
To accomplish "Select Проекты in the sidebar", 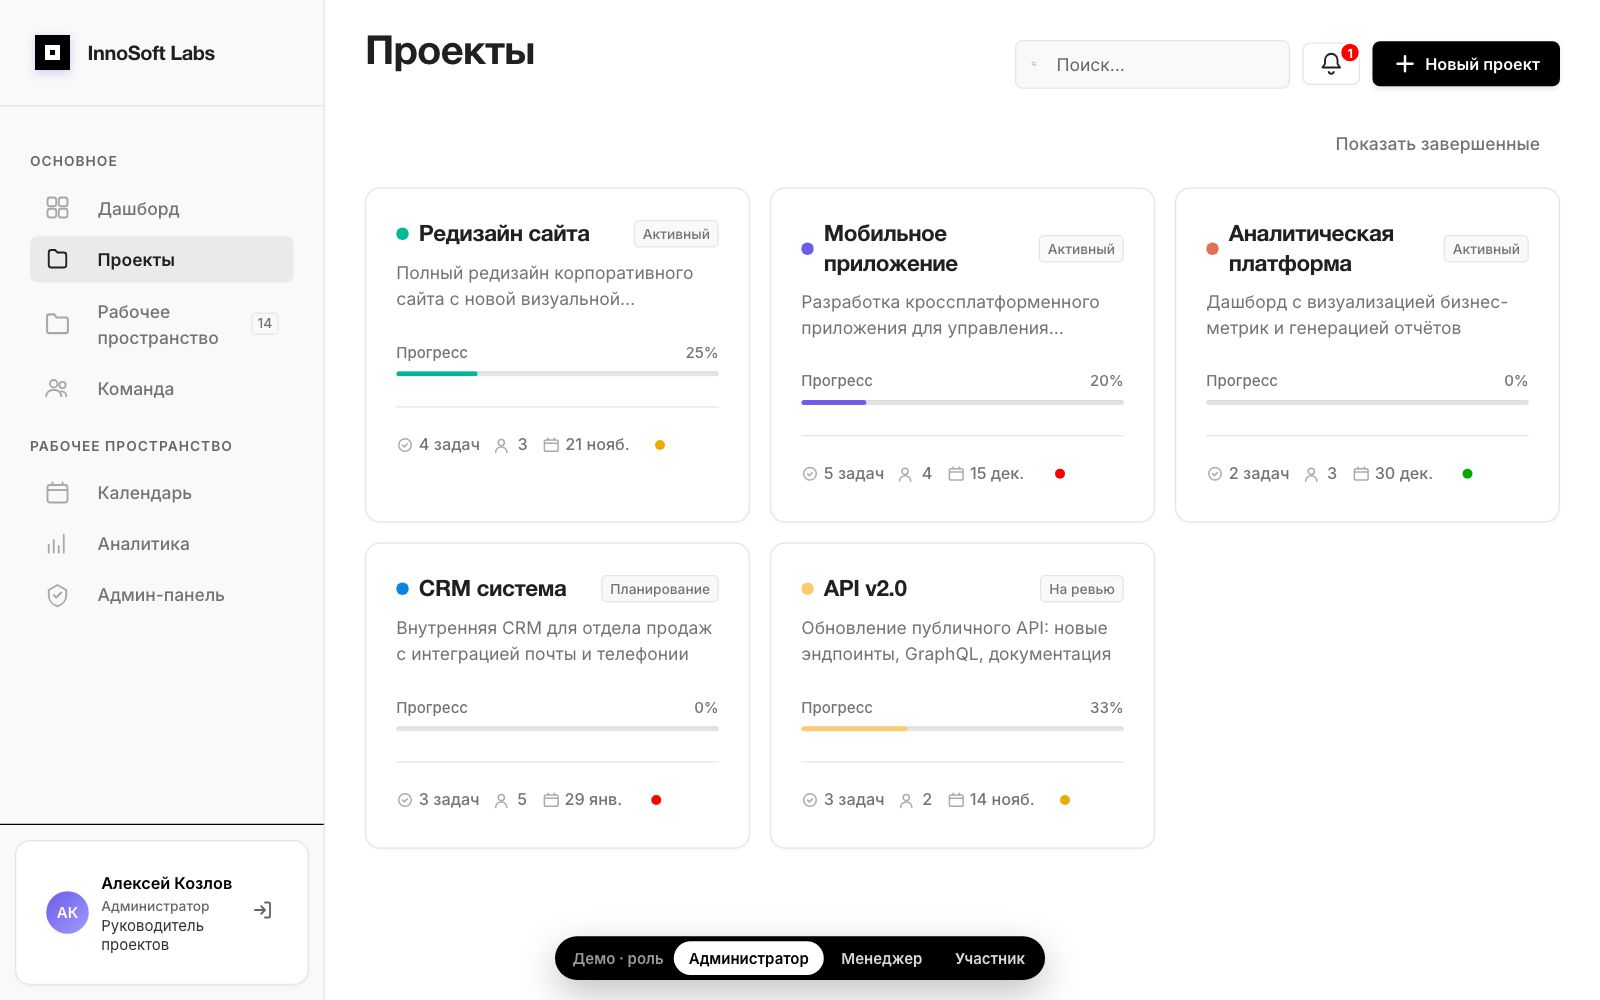I will [162, 259].
